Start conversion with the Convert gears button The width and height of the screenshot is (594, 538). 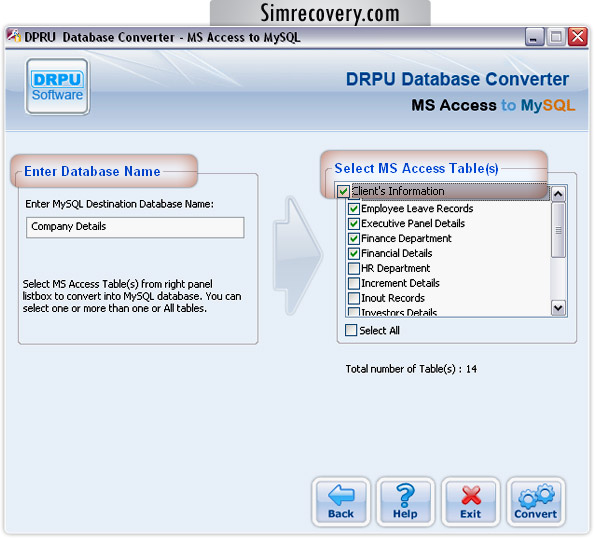tap(536, 502)
